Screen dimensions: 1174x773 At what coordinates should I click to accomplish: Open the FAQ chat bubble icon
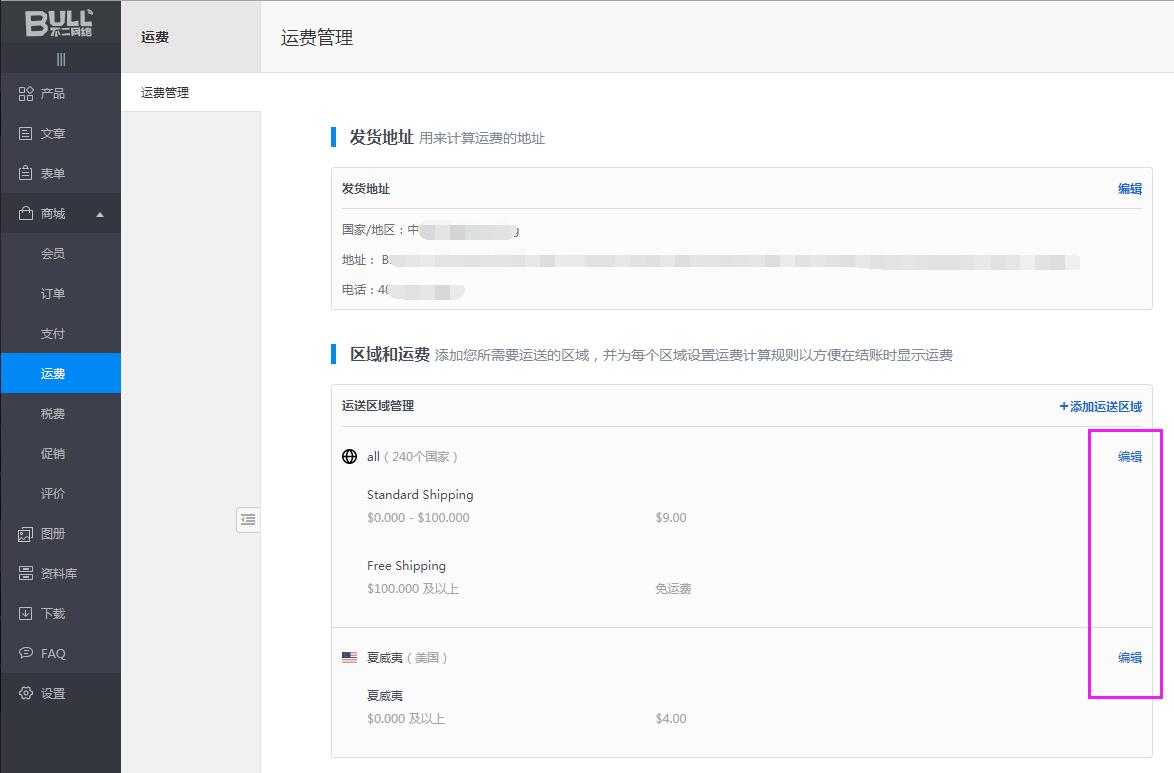pos(26,653)
